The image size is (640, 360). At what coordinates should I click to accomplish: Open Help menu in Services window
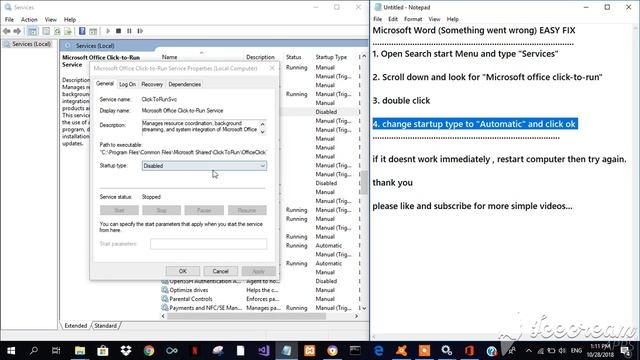70,20
